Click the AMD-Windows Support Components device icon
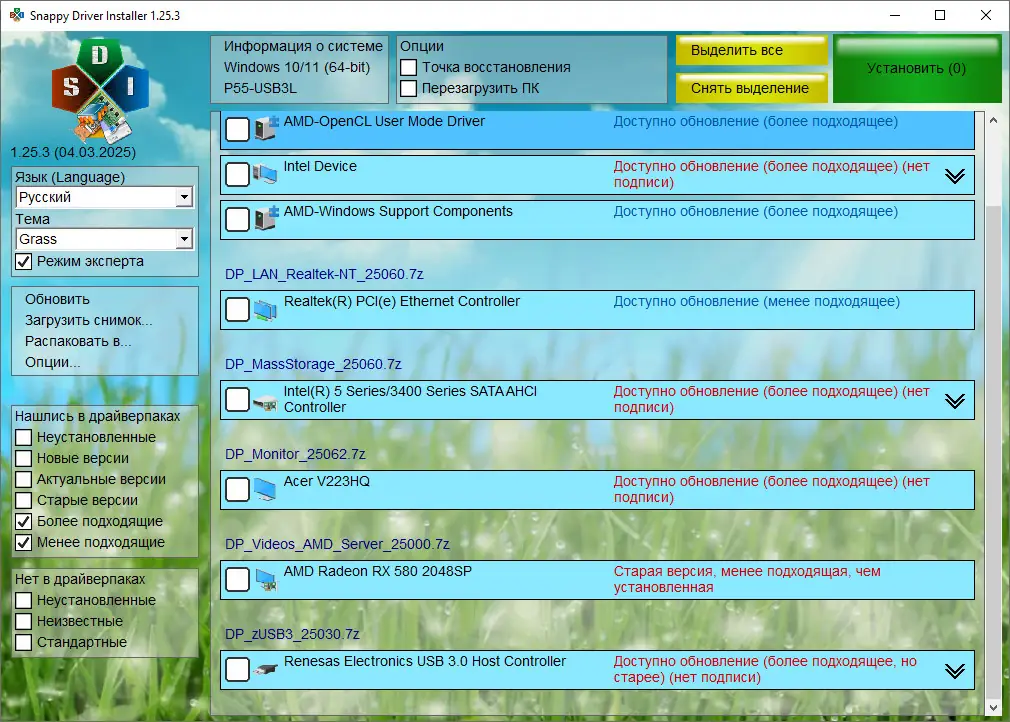The height and width of the screenshot is (722, 1010). click(x=264, y=219)
